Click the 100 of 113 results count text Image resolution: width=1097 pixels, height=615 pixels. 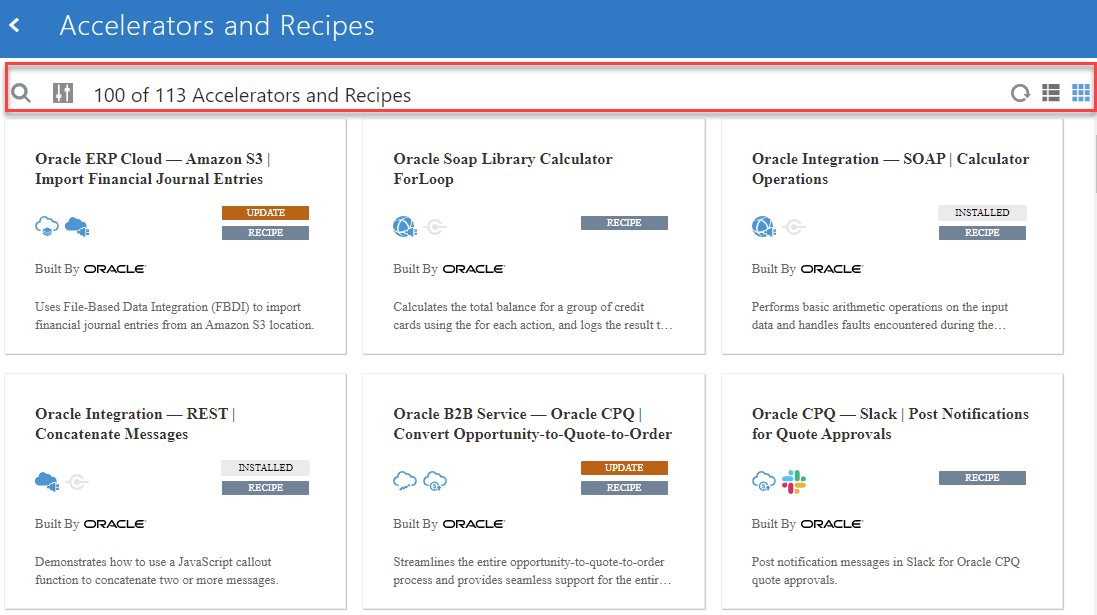point(252,94)
